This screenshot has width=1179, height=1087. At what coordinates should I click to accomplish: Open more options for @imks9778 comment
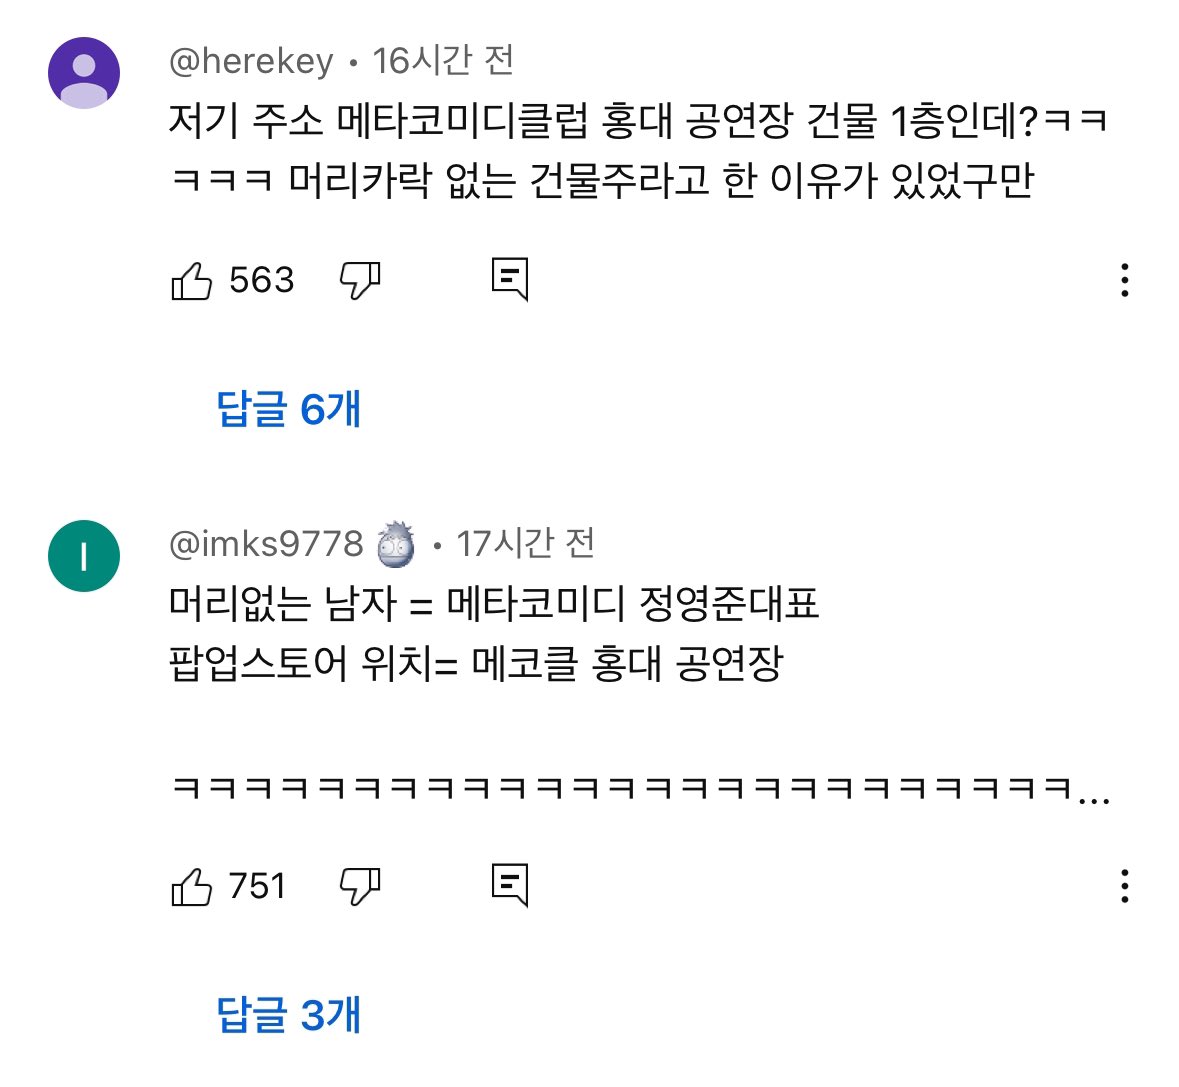1125,886
